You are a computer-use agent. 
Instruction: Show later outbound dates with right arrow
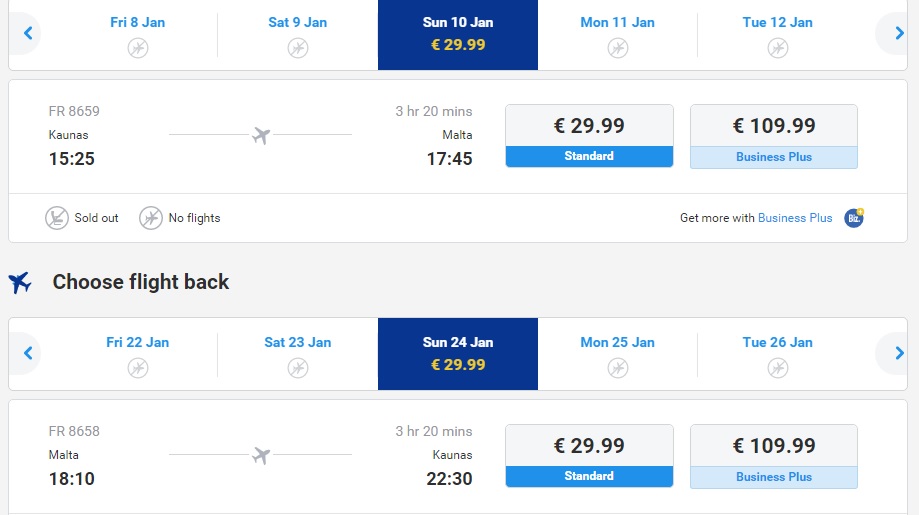(x=898, y=33)
